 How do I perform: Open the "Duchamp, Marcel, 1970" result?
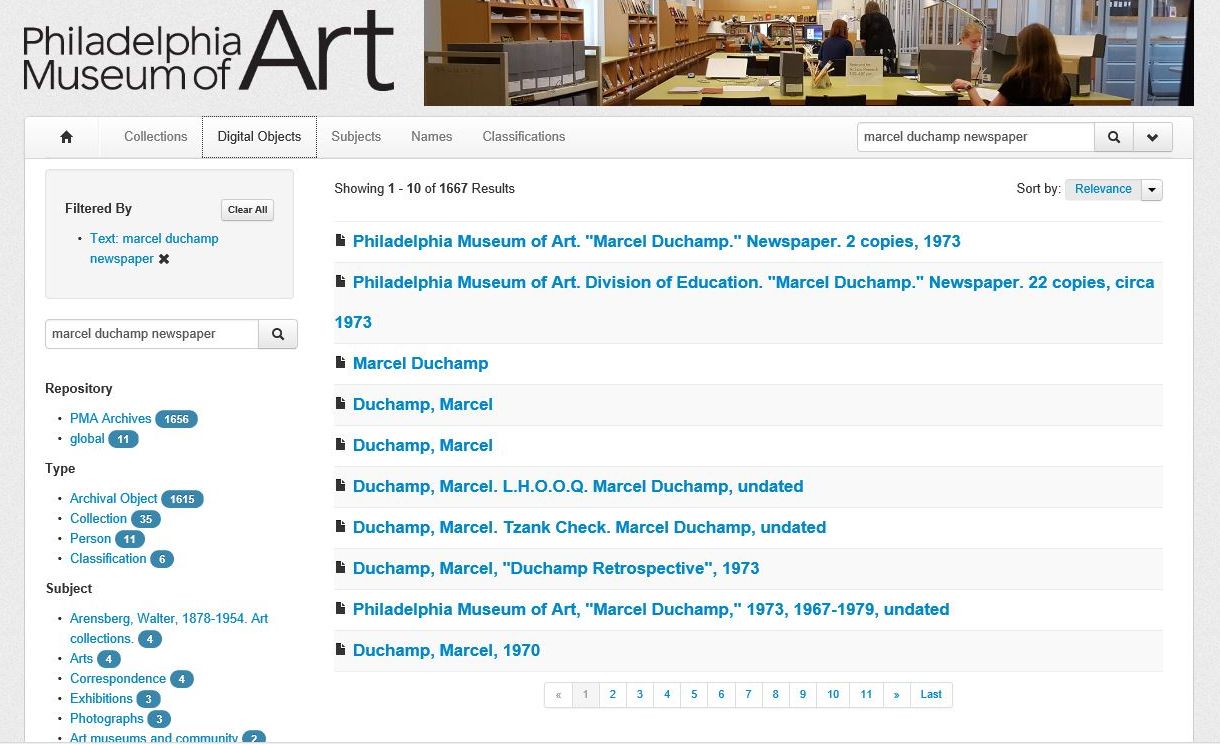[446, 651]
